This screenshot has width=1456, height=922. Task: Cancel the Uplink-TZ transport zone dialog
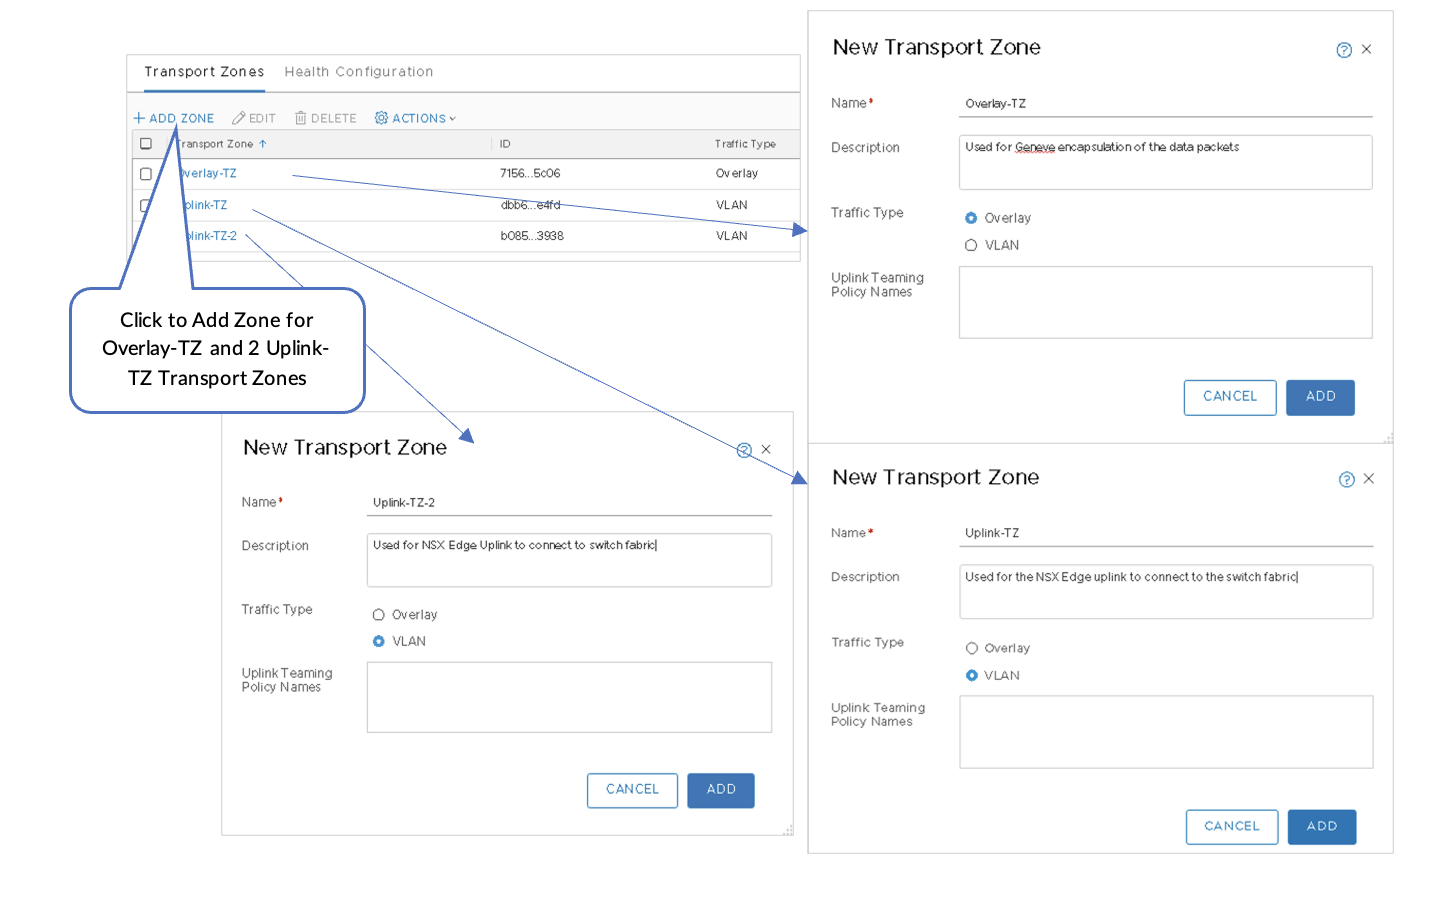point(1231,827)
